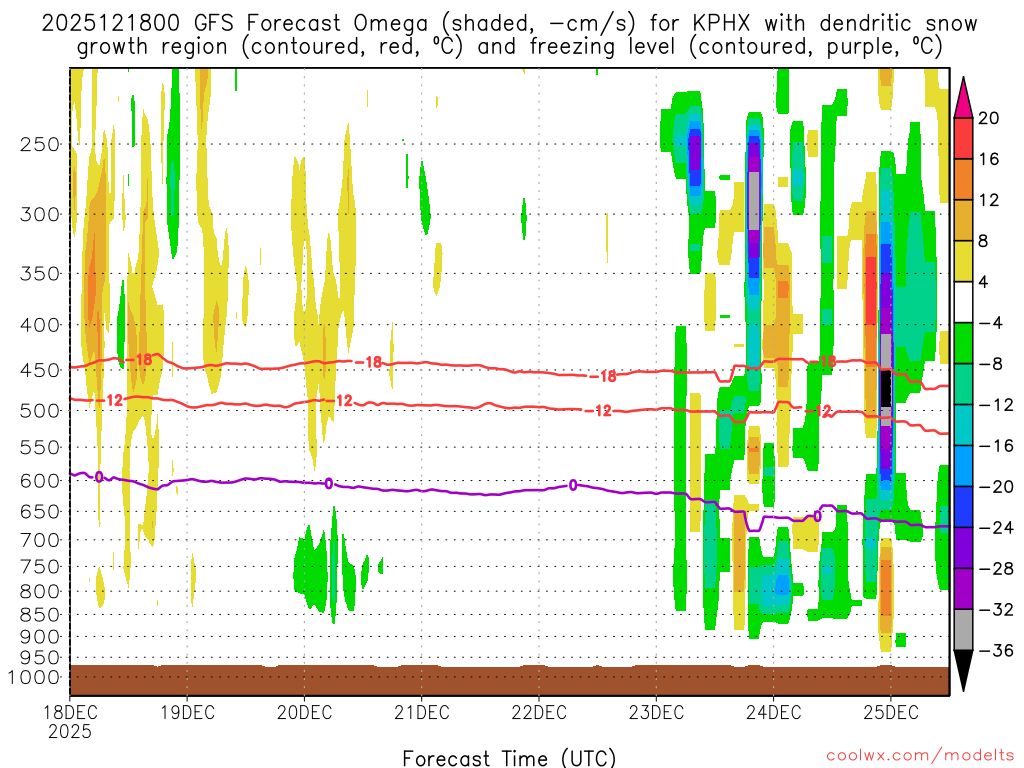Select the 23DEC date tick label
1024x768 pixels.
pyautogui.click(x=656, y=712)
